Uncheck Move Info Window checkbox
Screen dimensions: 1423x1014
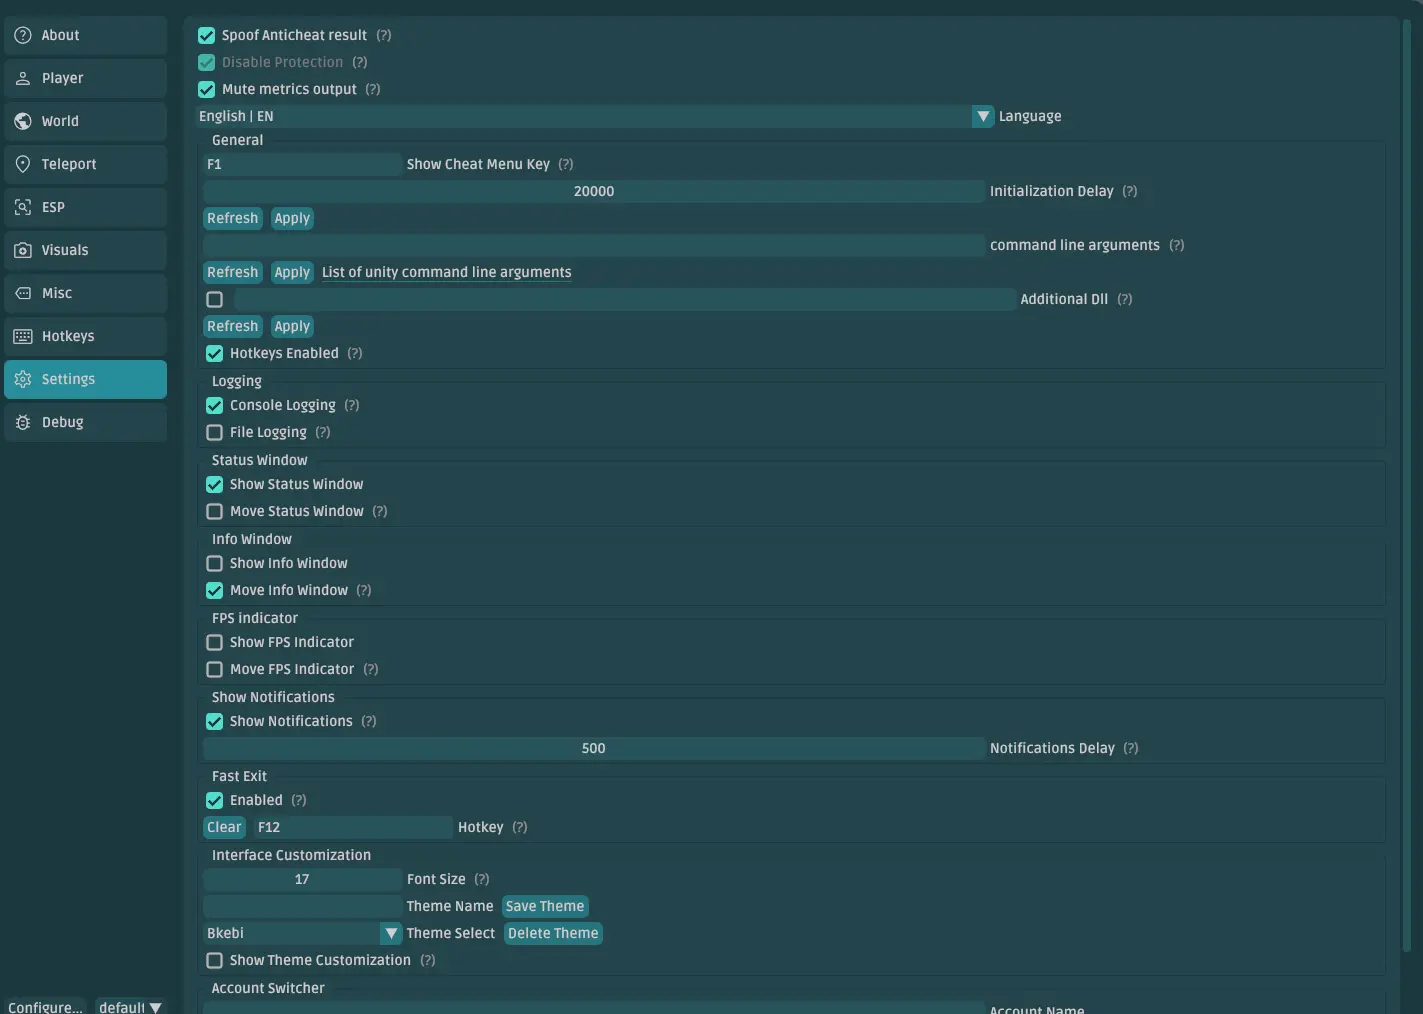click(x=215, y=590)
